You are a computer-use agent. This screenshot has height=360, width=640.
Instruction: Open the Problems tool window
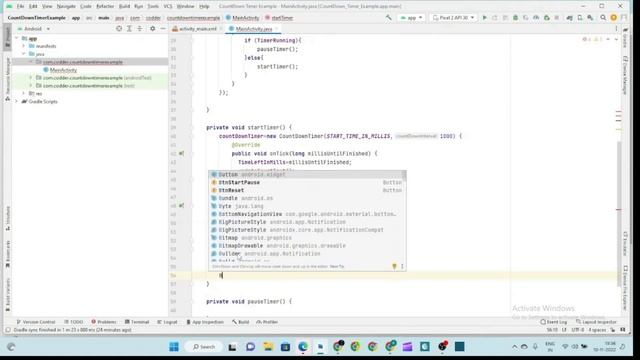tap(104, 322)
